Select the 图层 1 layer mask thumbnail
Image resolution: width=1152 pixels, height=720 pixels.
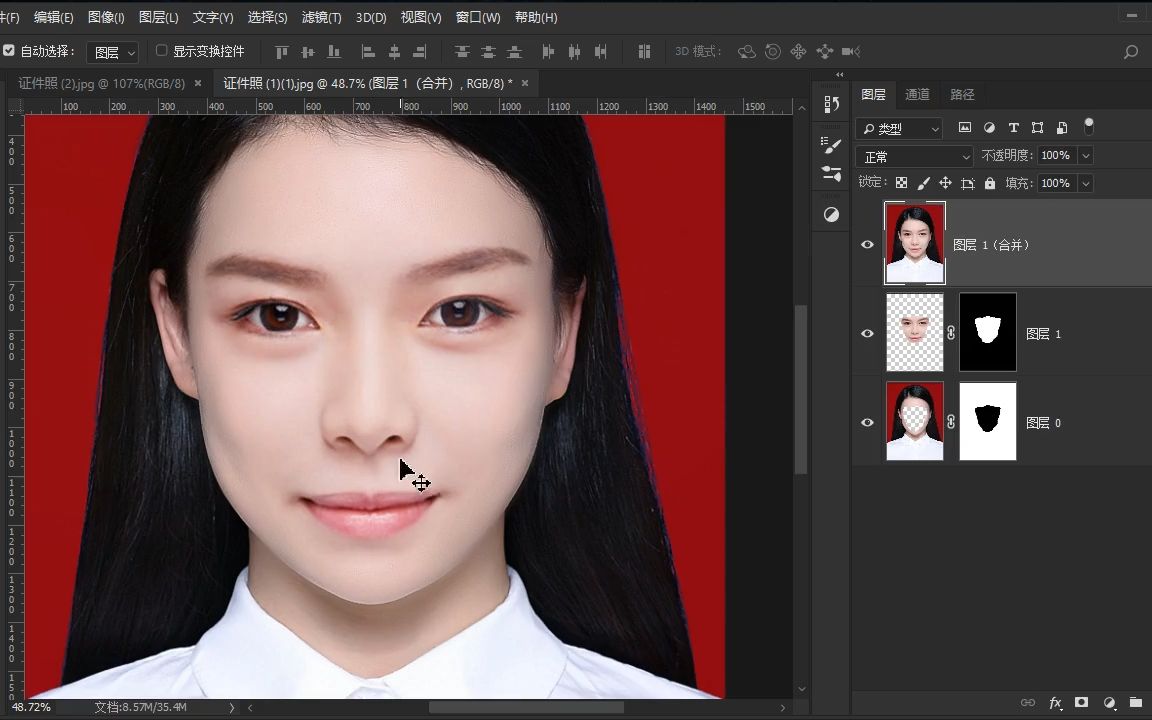[988, 332]
